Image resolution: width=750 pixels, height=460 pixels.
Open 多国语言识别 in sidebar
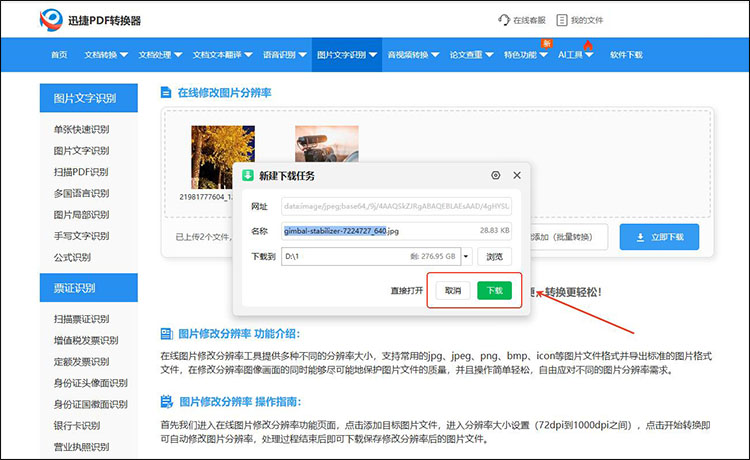coord(81,194)
